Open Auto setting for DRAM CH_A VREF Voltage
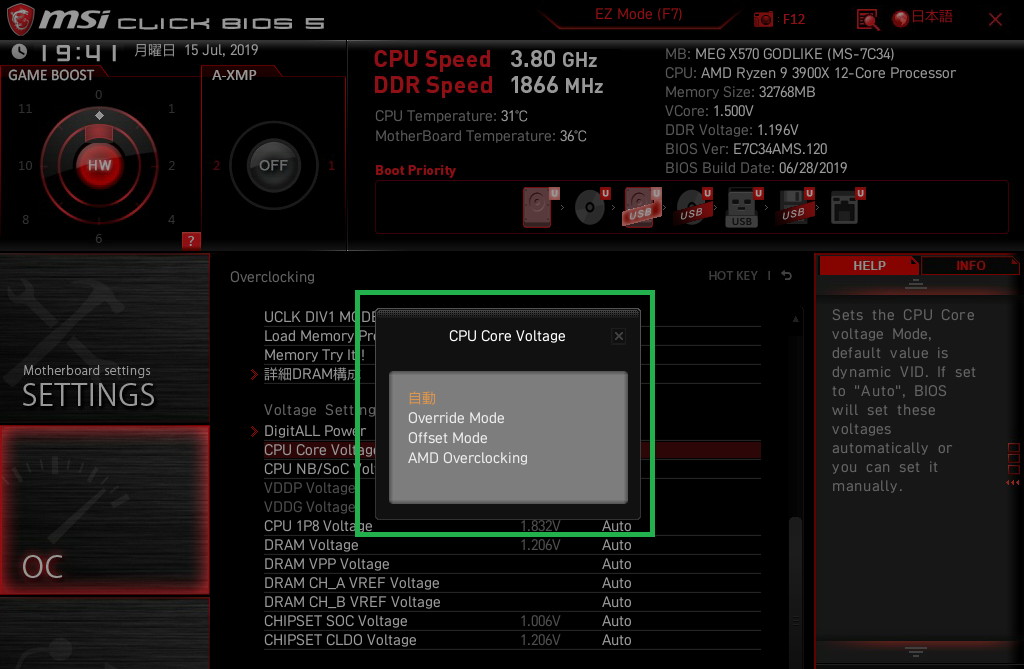 [x=616, y=583]
